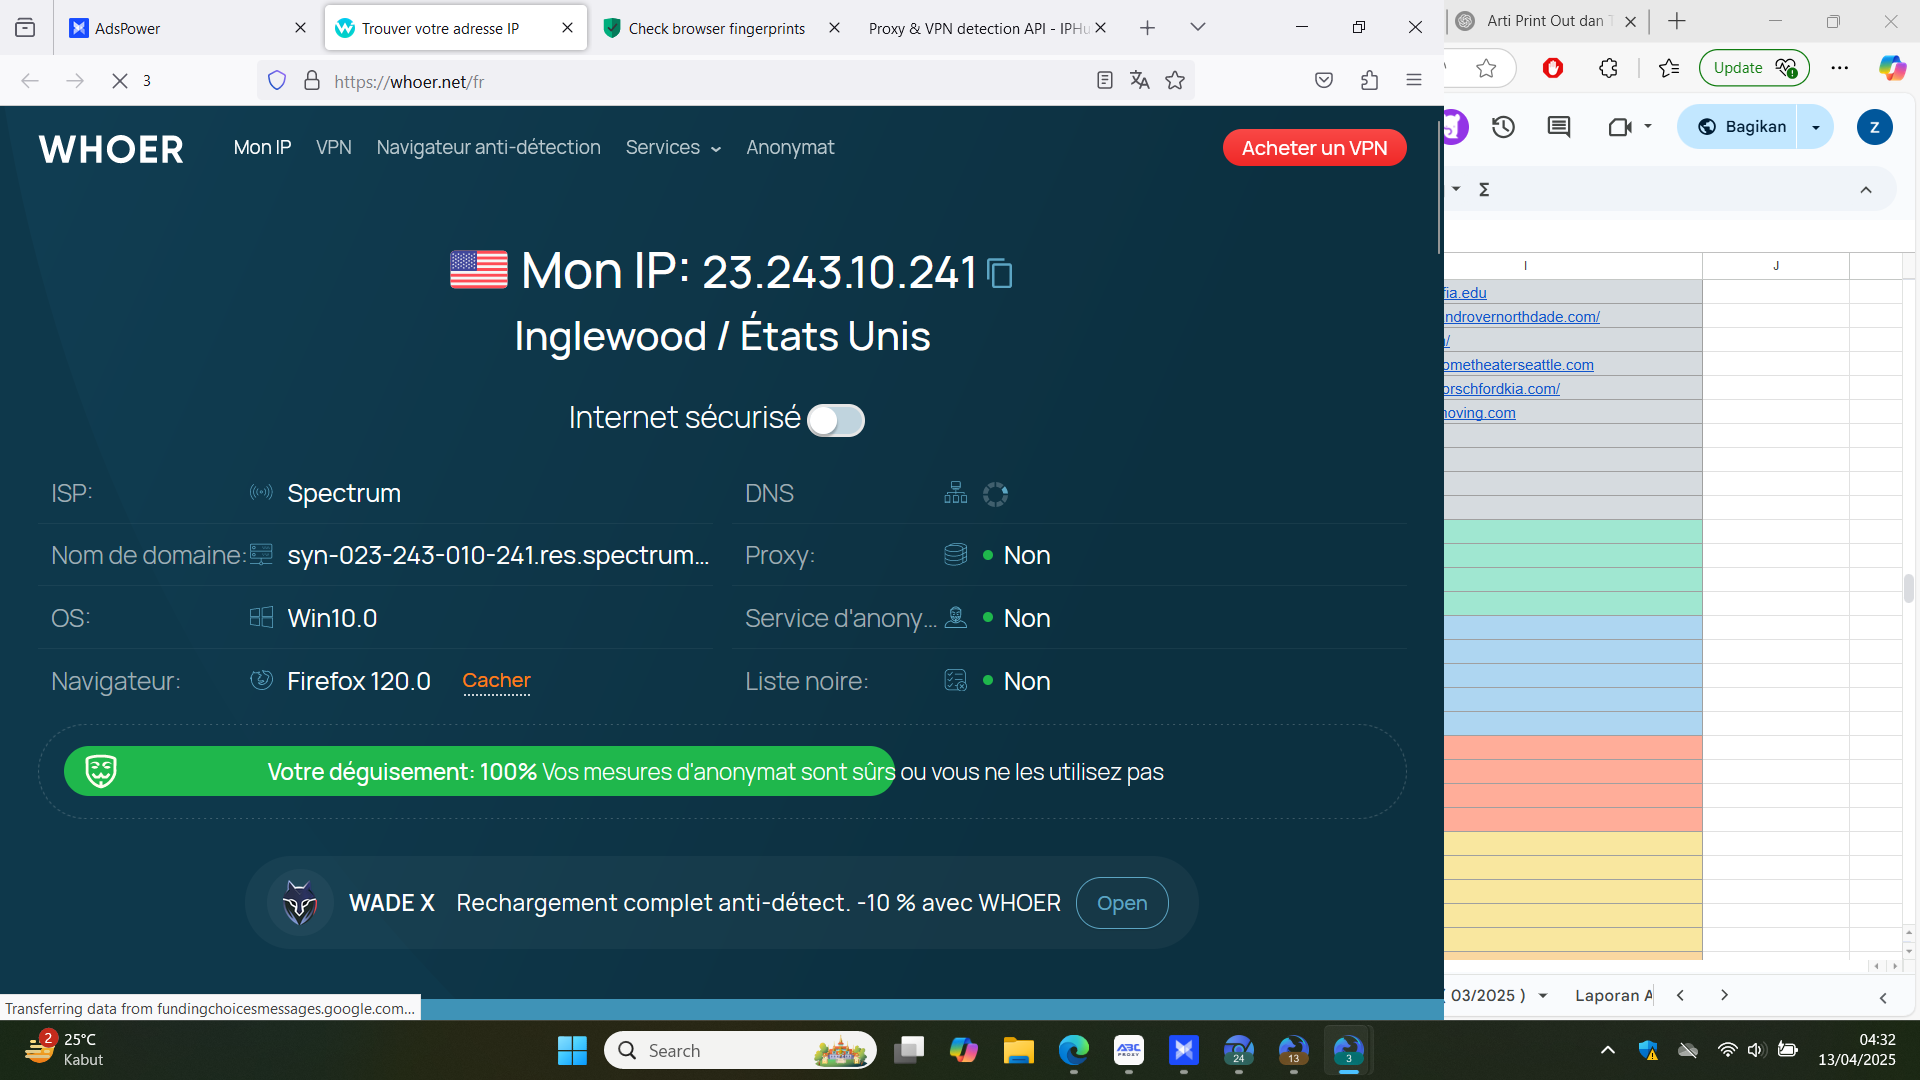This screenshot has width=1920, height=1080.
Task: Toggle the Internet sécurisé switch
Action: point(836,420)
